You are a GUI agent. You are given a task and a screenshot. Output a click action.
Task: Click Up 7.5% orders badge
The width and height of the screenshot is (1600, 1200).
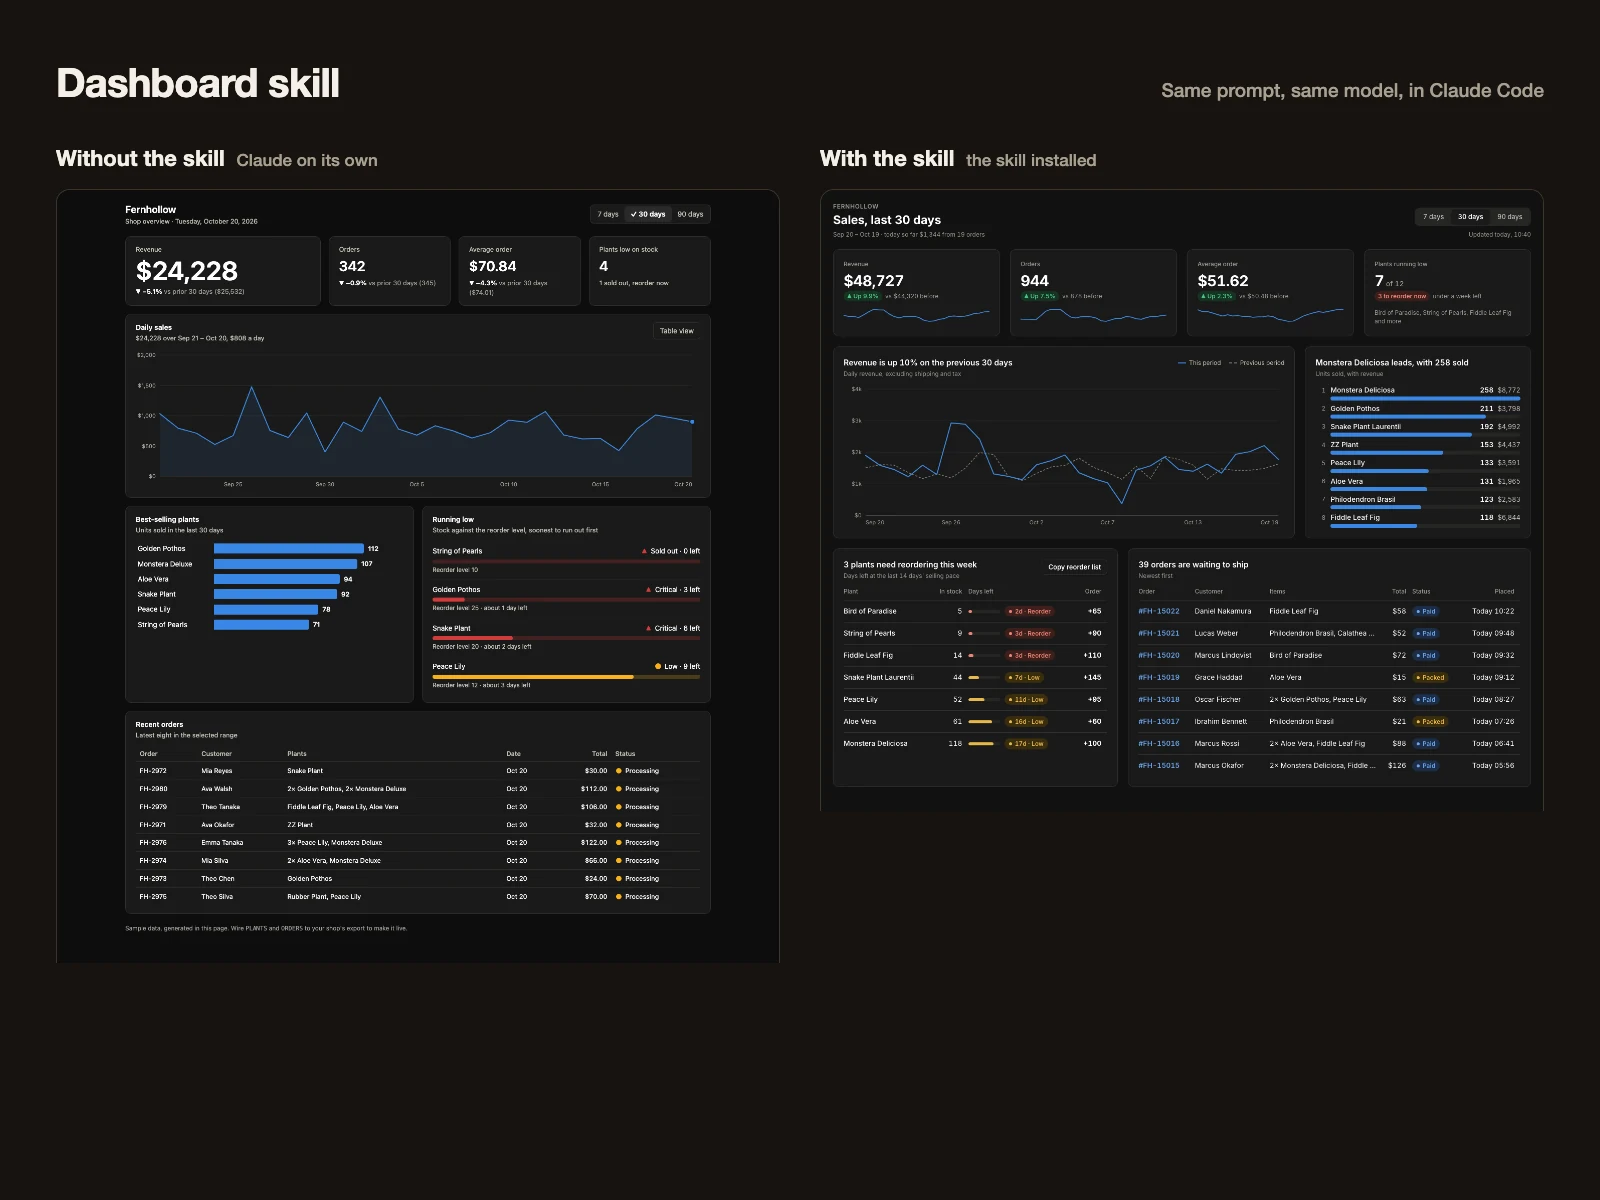click(x=1039, y=296)
